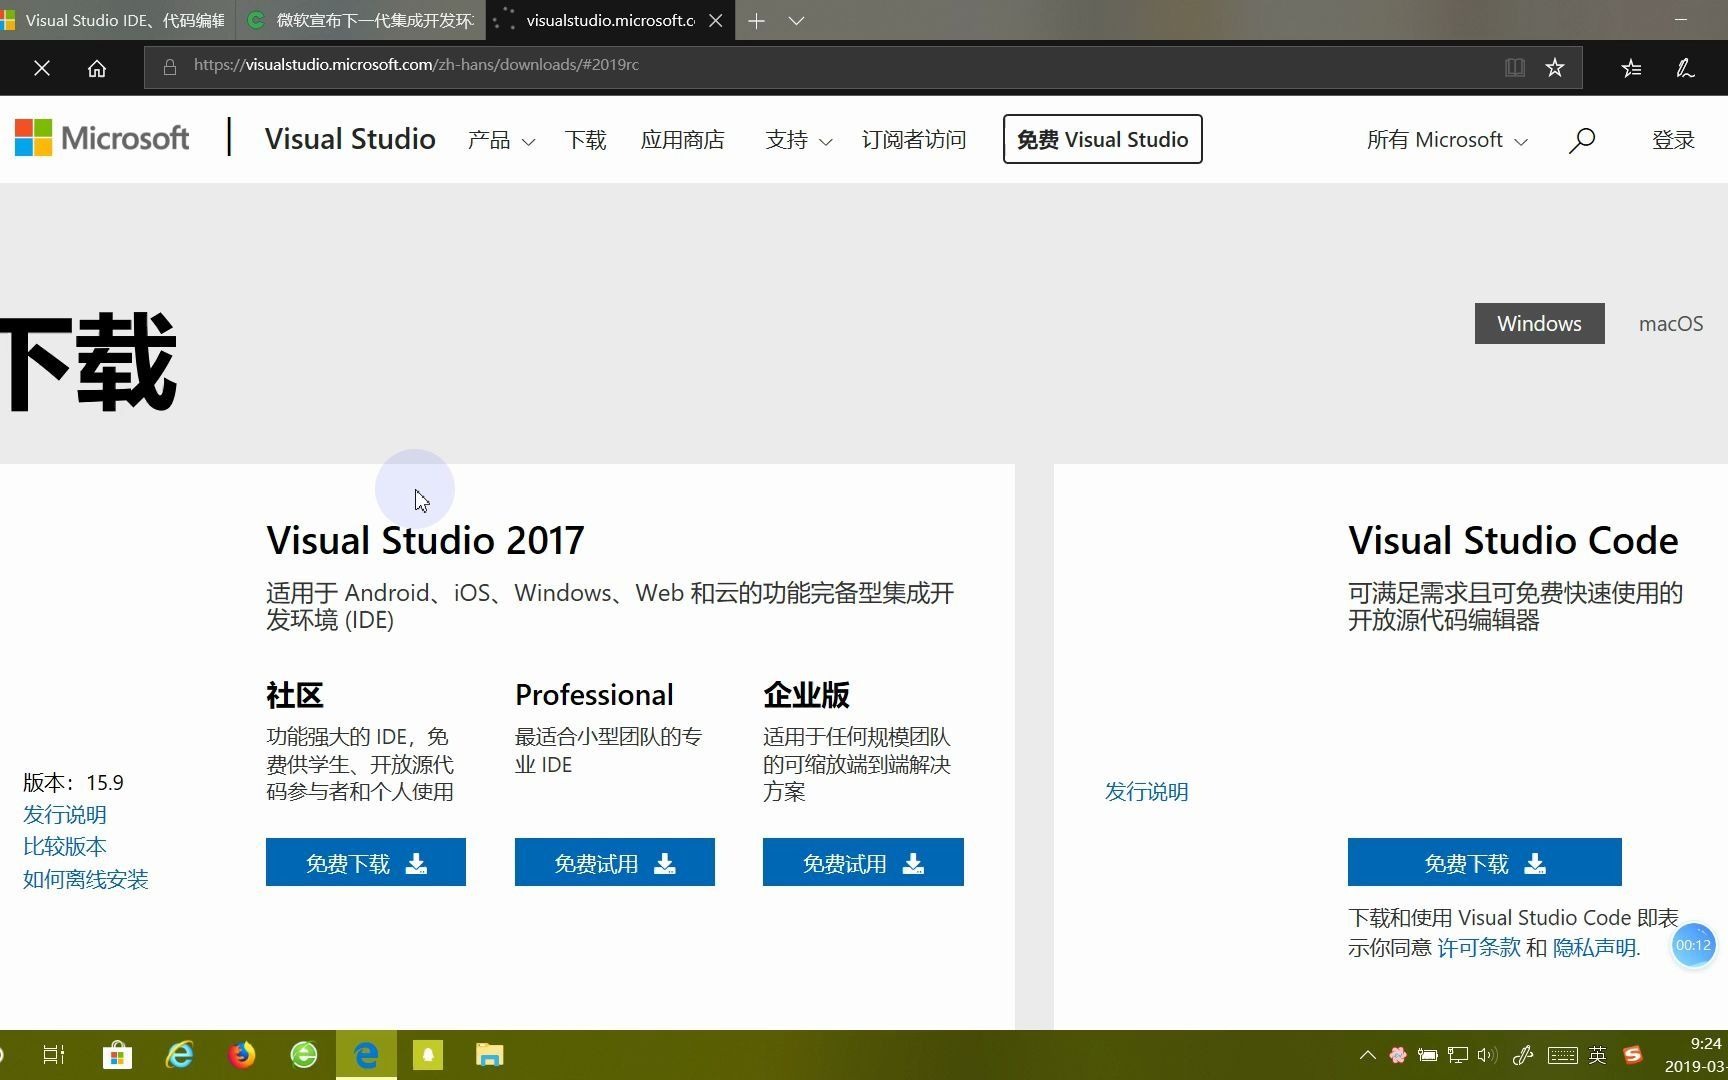
Task: Select the macOS platform toggle
Action: (1670, 323)
